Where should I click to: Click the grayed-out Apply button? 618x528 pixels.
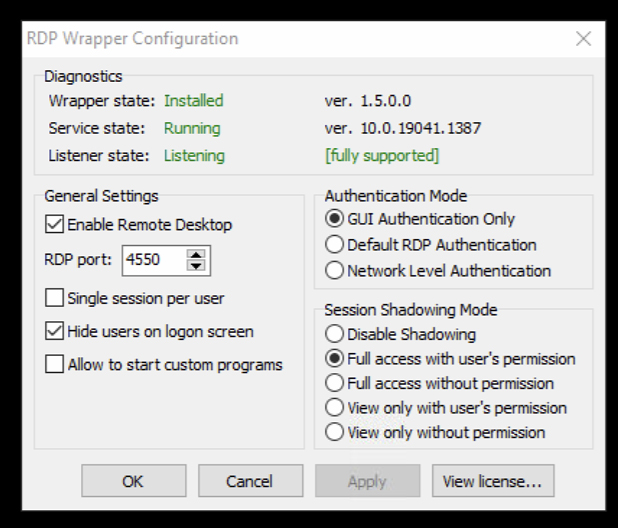click(367, 481)
